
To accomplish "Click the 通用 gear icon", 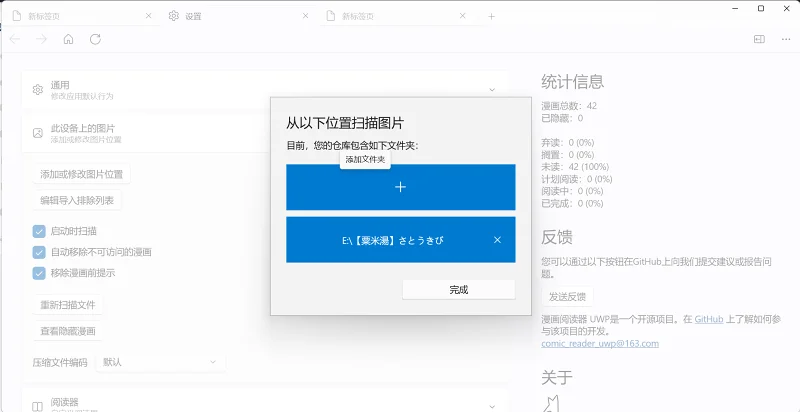I will (x=38, y=90).
